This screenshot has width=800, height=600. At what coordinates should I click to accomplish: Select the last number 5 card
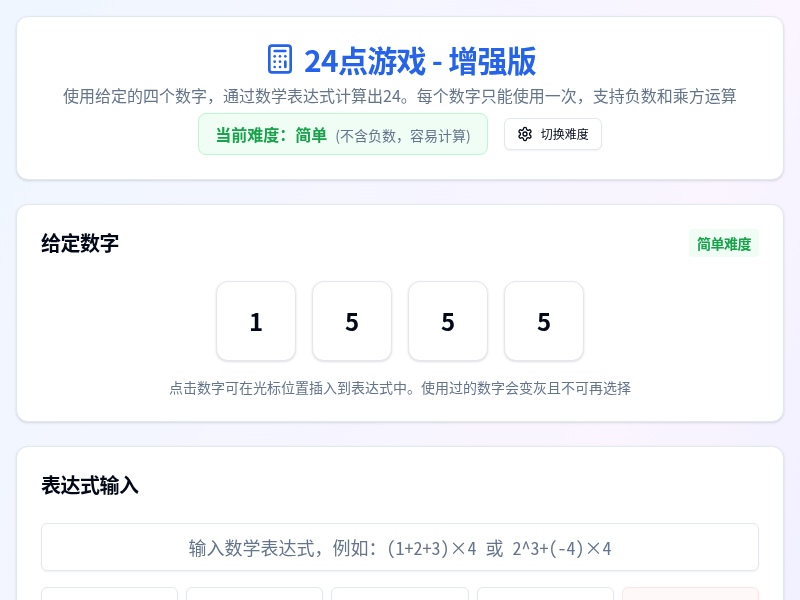[x=544, y=321]
